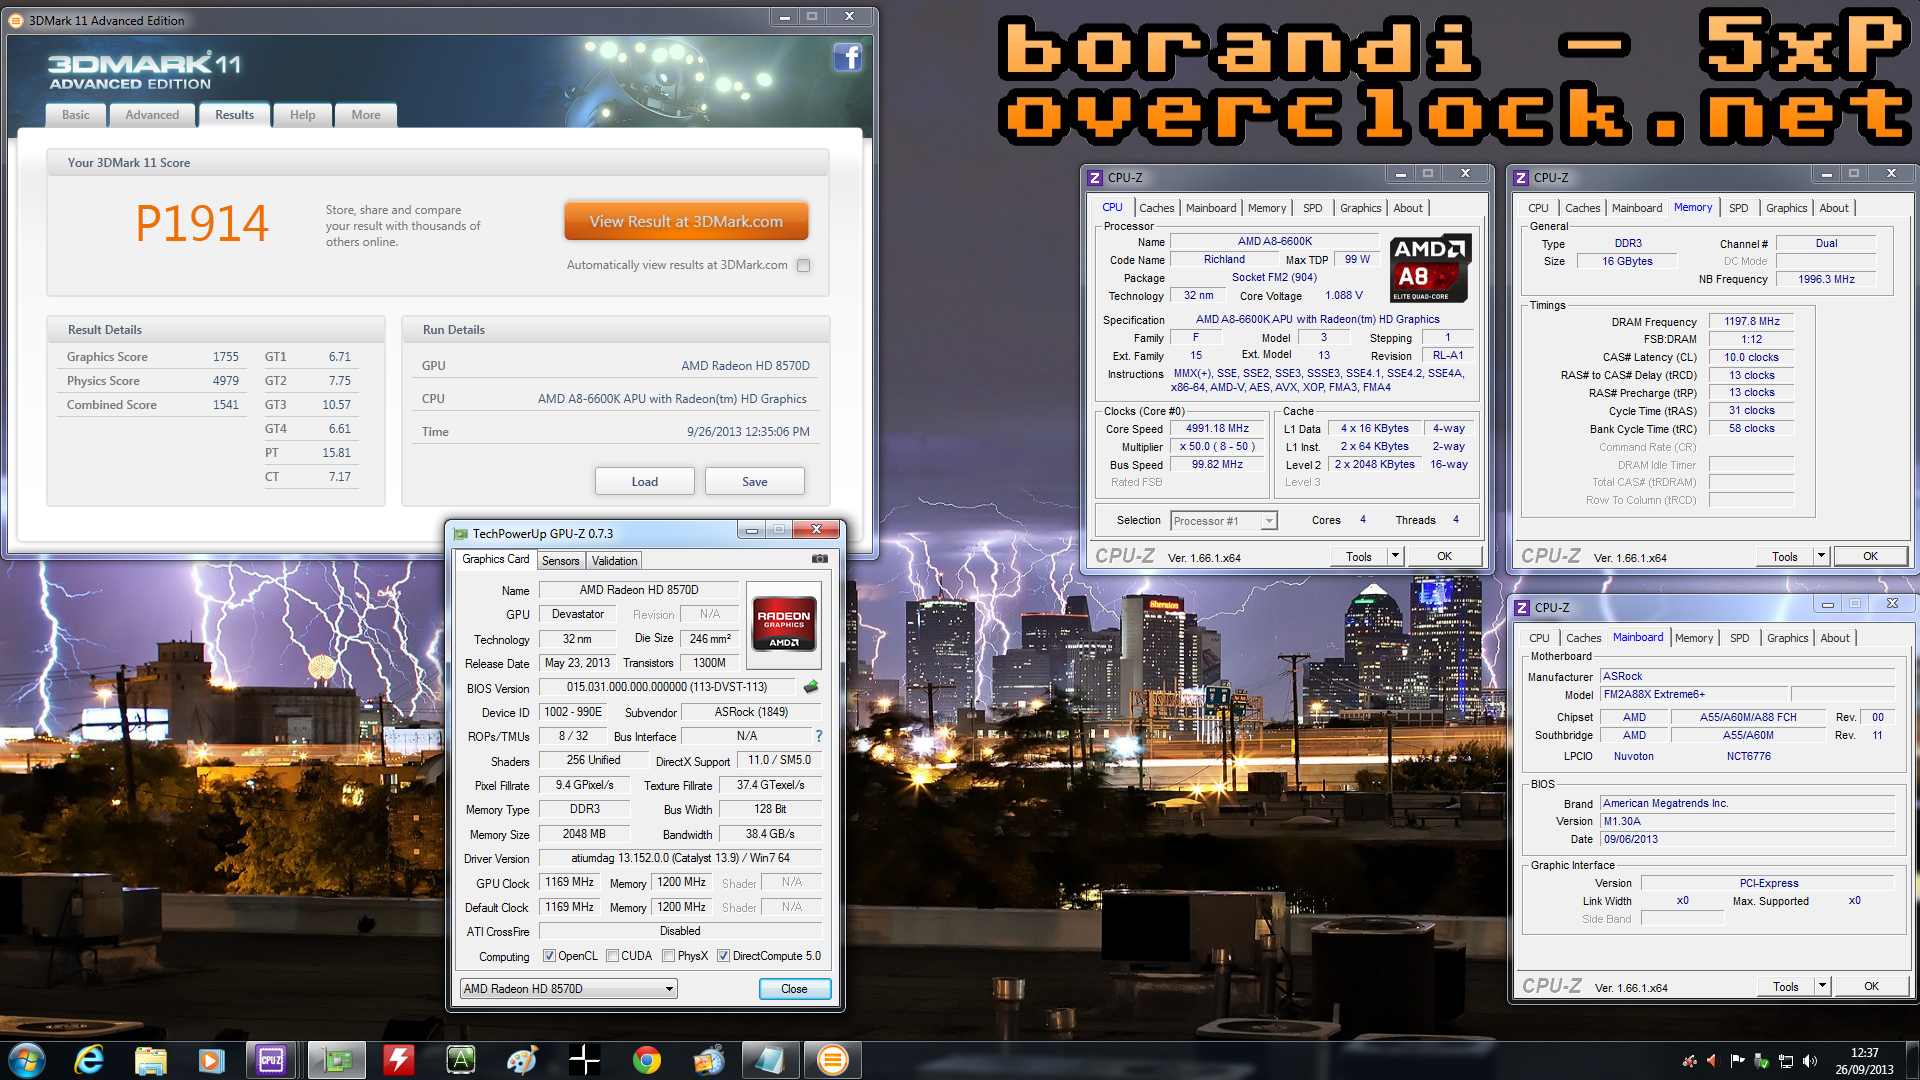Toggle the PhysX checkbox in GPU-Z
Viewport: 1920px width, 1080px height.
pos(668,956)
